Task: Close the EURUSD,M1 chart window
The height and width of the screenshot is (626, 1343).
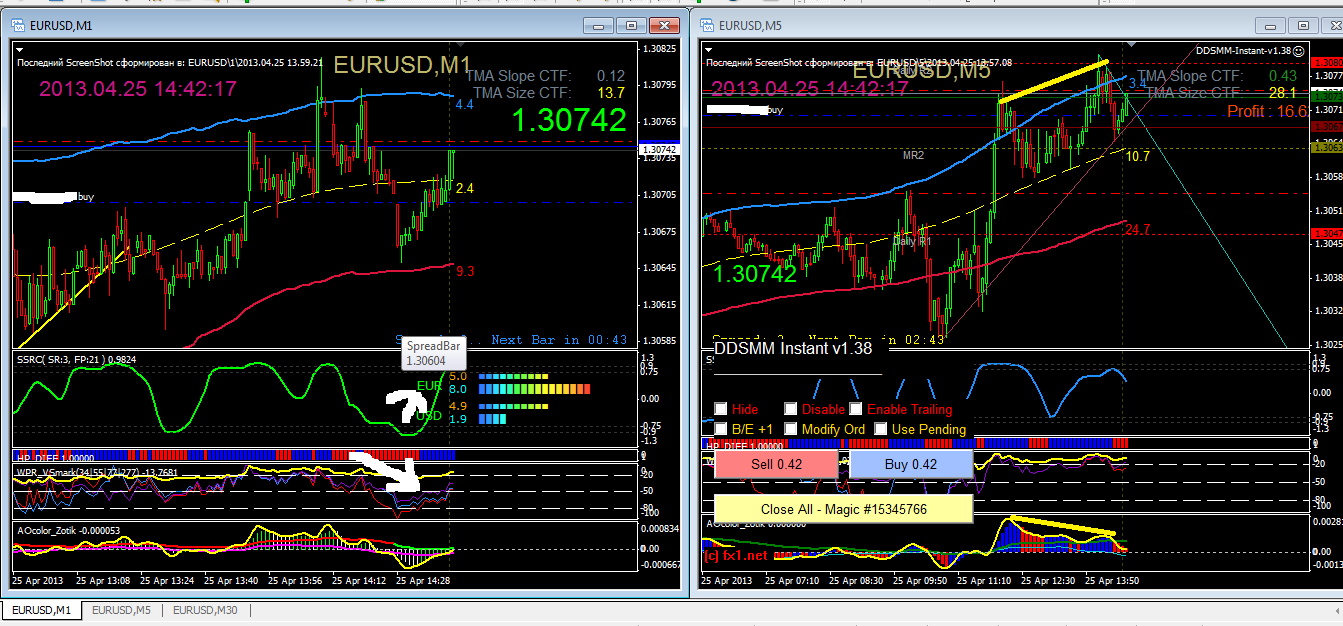Action: 663,26
